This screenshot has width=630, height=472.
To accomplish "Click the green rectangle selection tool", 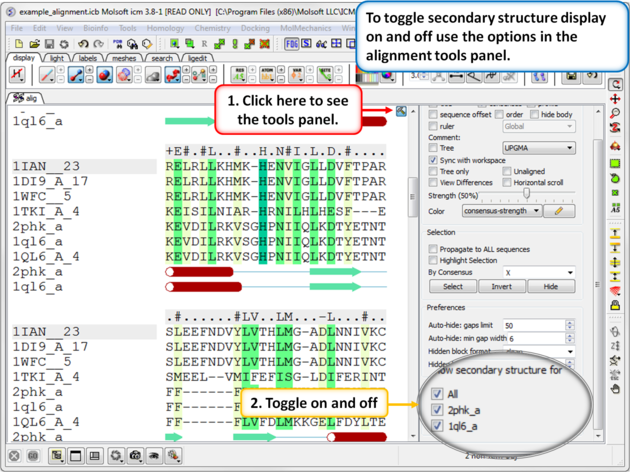I will pos(616,162).
